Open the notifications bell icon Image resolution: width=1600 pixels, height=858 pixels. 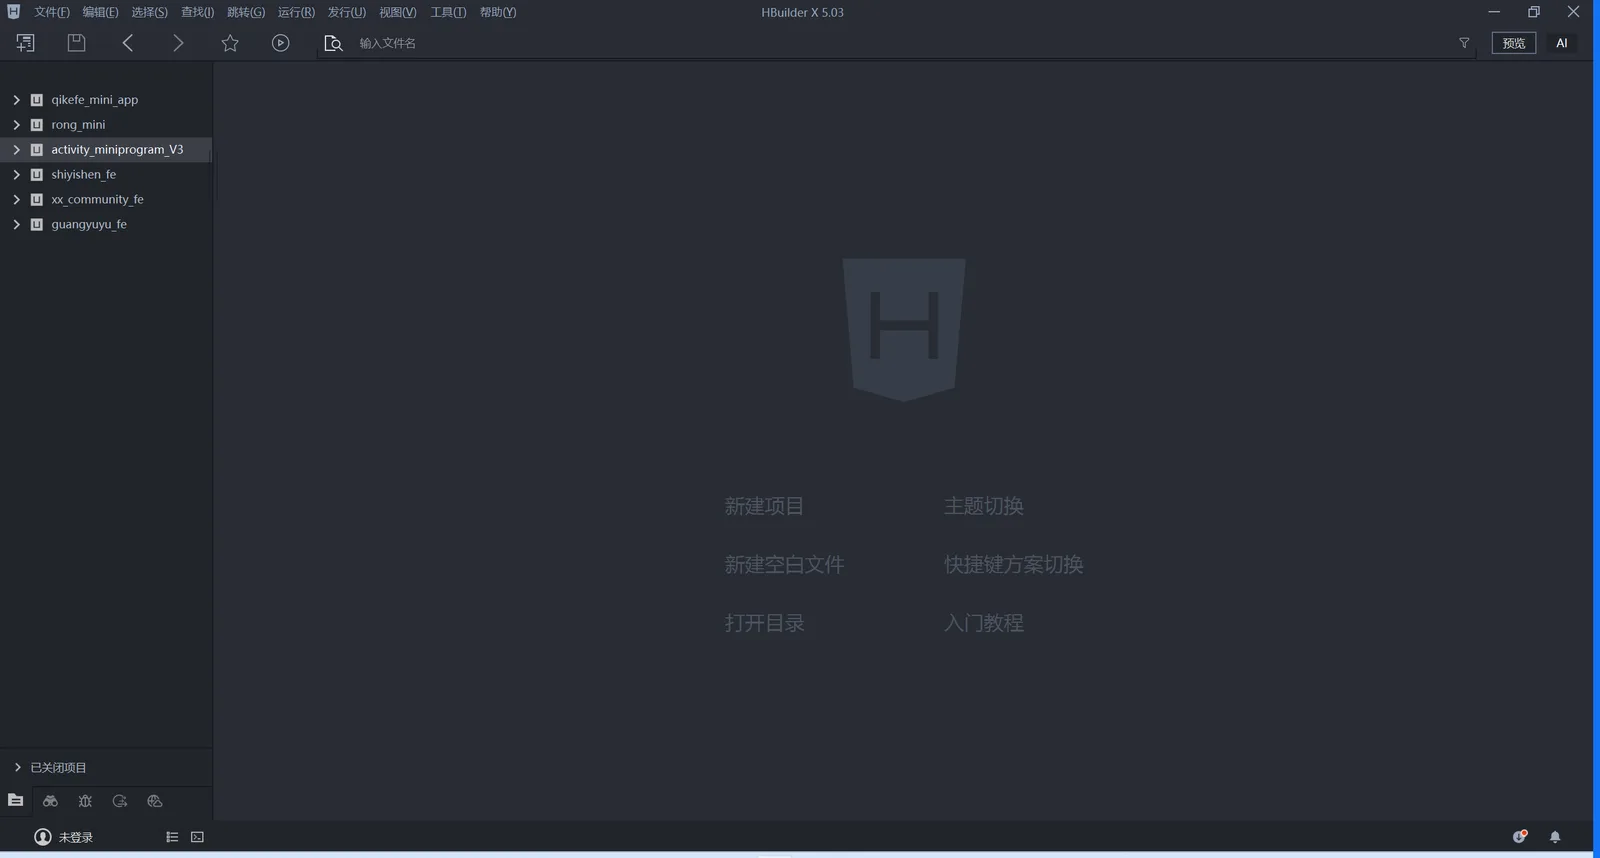[1555, 837]
